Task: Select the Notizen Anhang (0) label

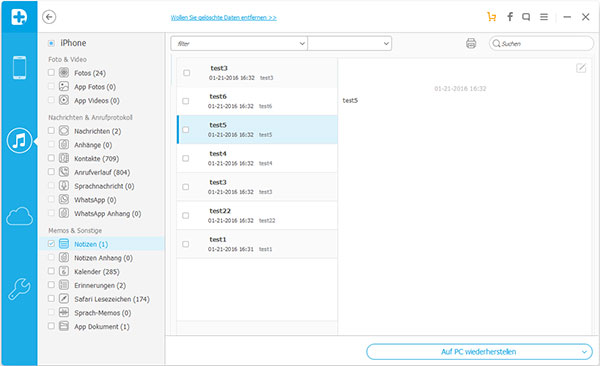Action: [103, 258]
